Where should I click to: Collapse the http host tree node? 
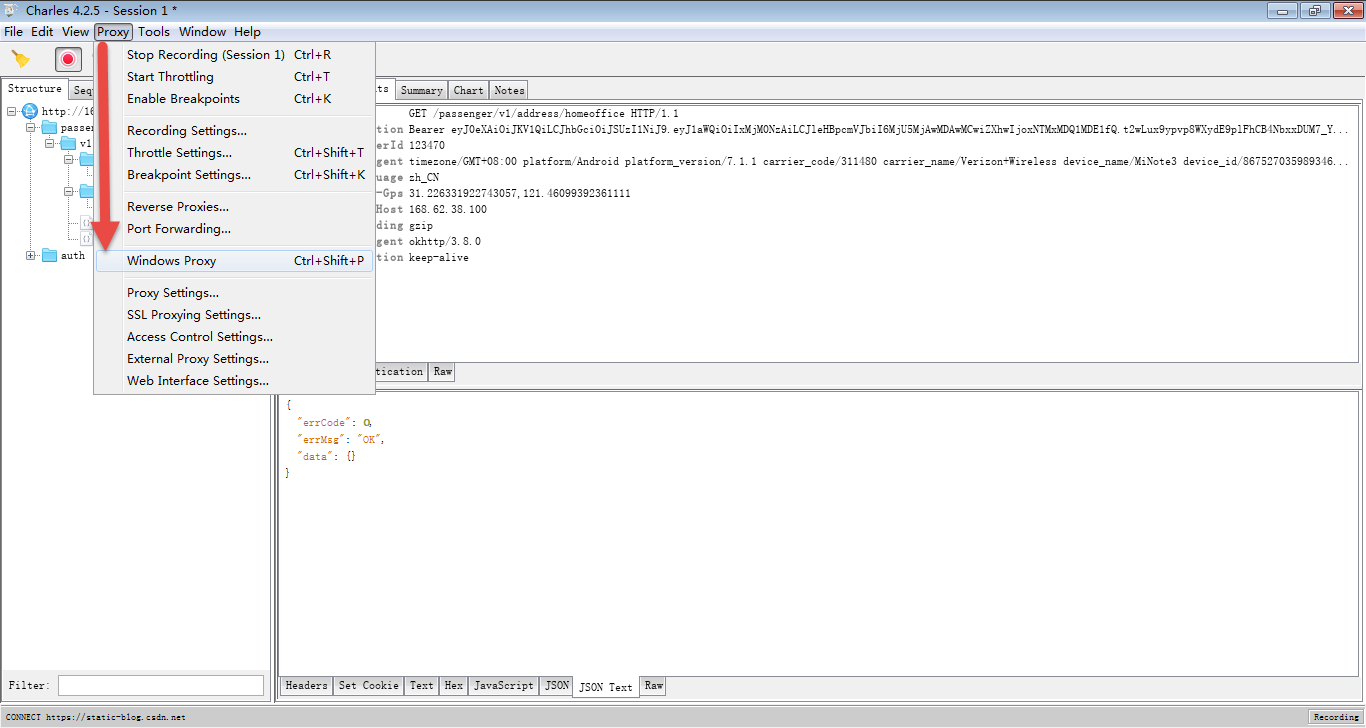[11, 111]
